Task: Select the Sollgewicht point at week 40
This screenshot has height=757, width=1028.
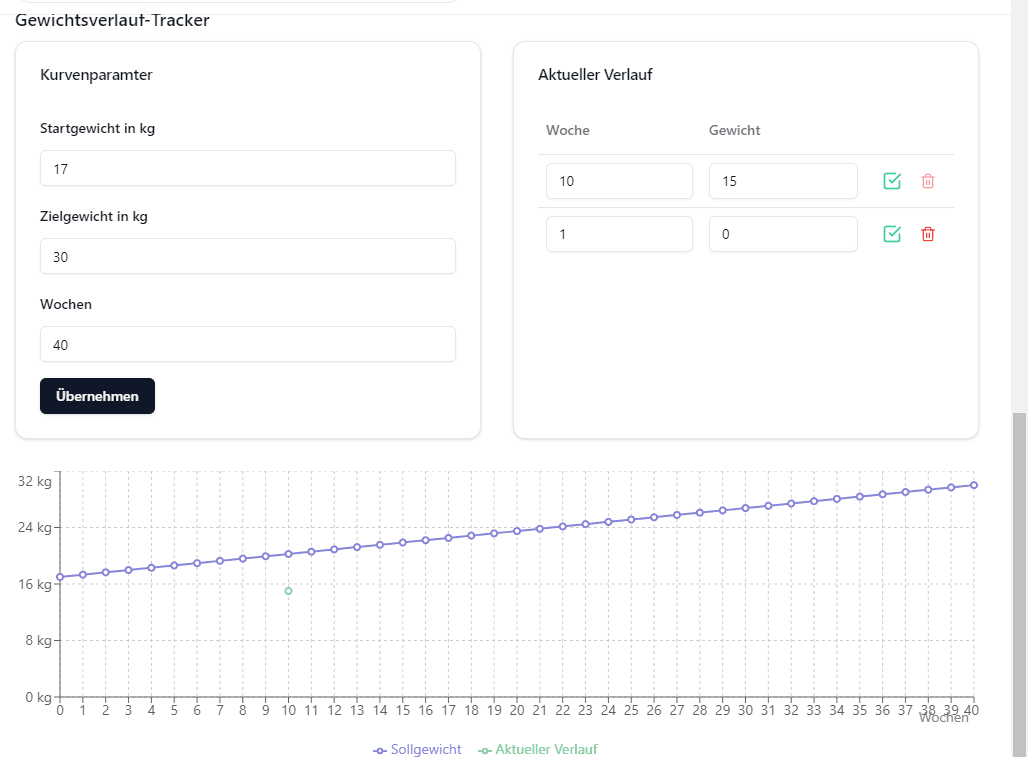Action: (x=974, y=485)
